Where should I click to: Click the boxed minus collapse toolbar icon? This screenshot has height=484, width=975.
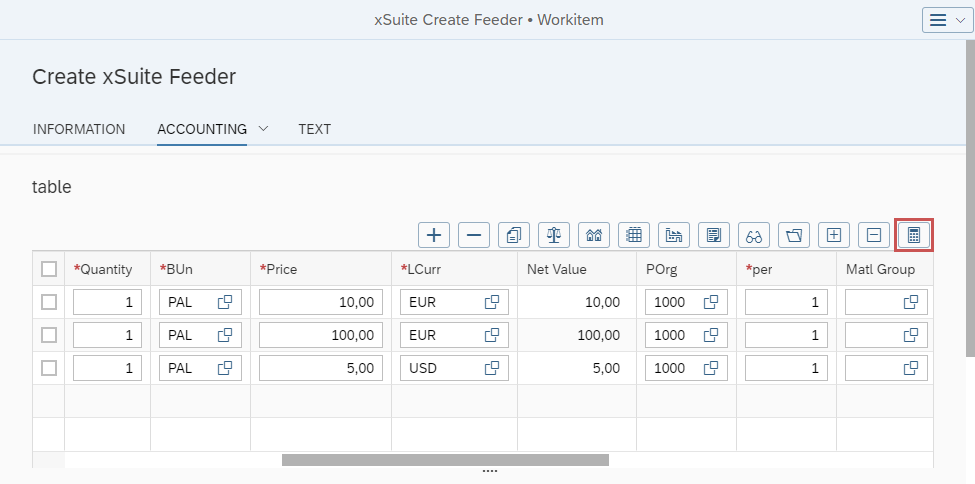(874, 235)
